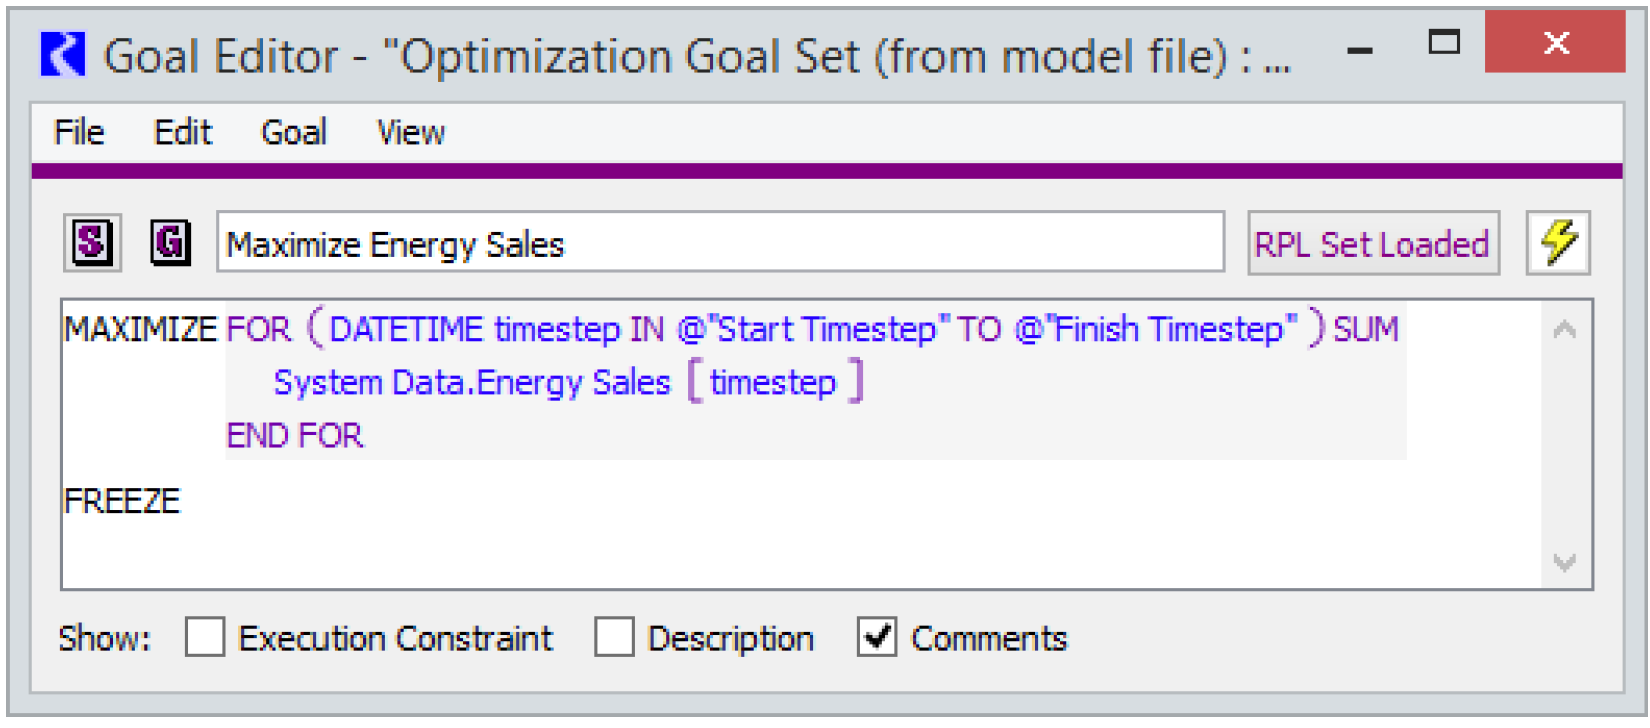This screenshot has height=728, width=1650.
Task: Enable the Description checkbox
Action: coord(614,637)
